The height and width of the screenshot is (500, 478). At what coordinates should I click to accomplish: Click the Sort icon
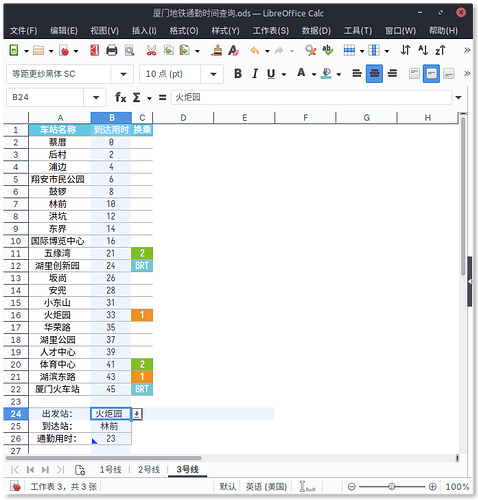pyautogui.click(x=406, y=50)
